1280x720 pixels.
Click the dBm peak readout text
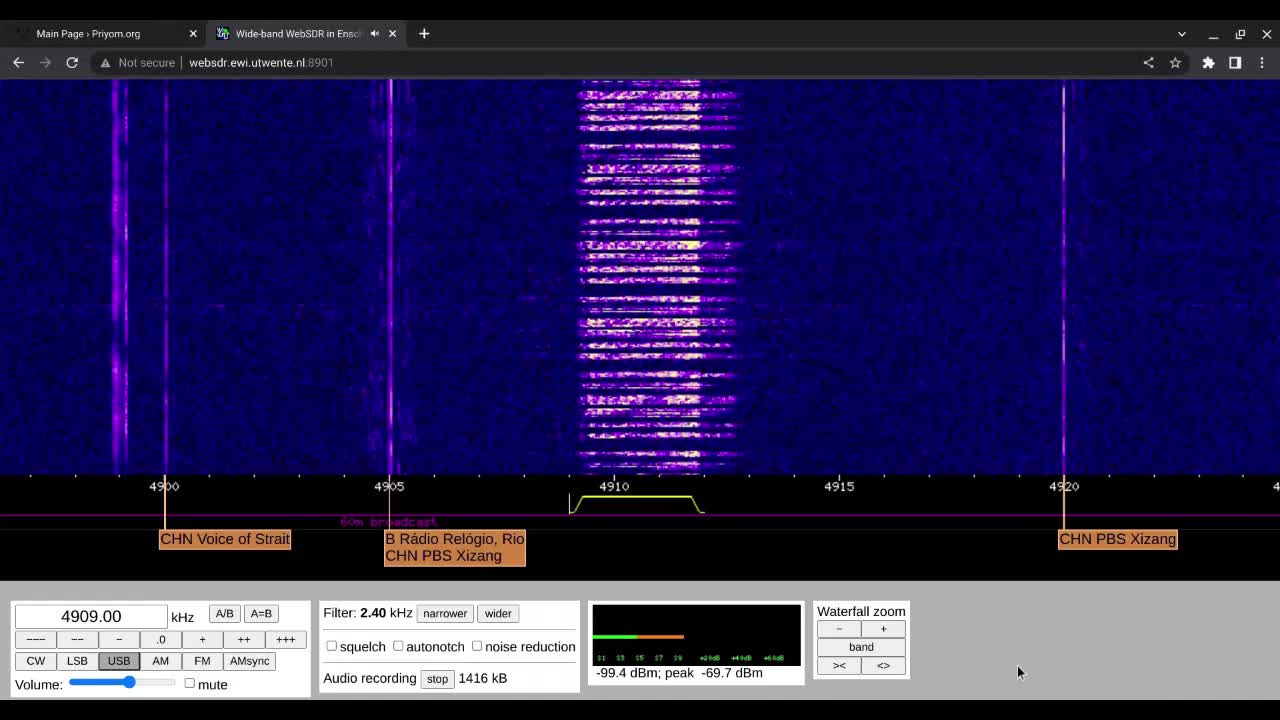coord(679,673)
